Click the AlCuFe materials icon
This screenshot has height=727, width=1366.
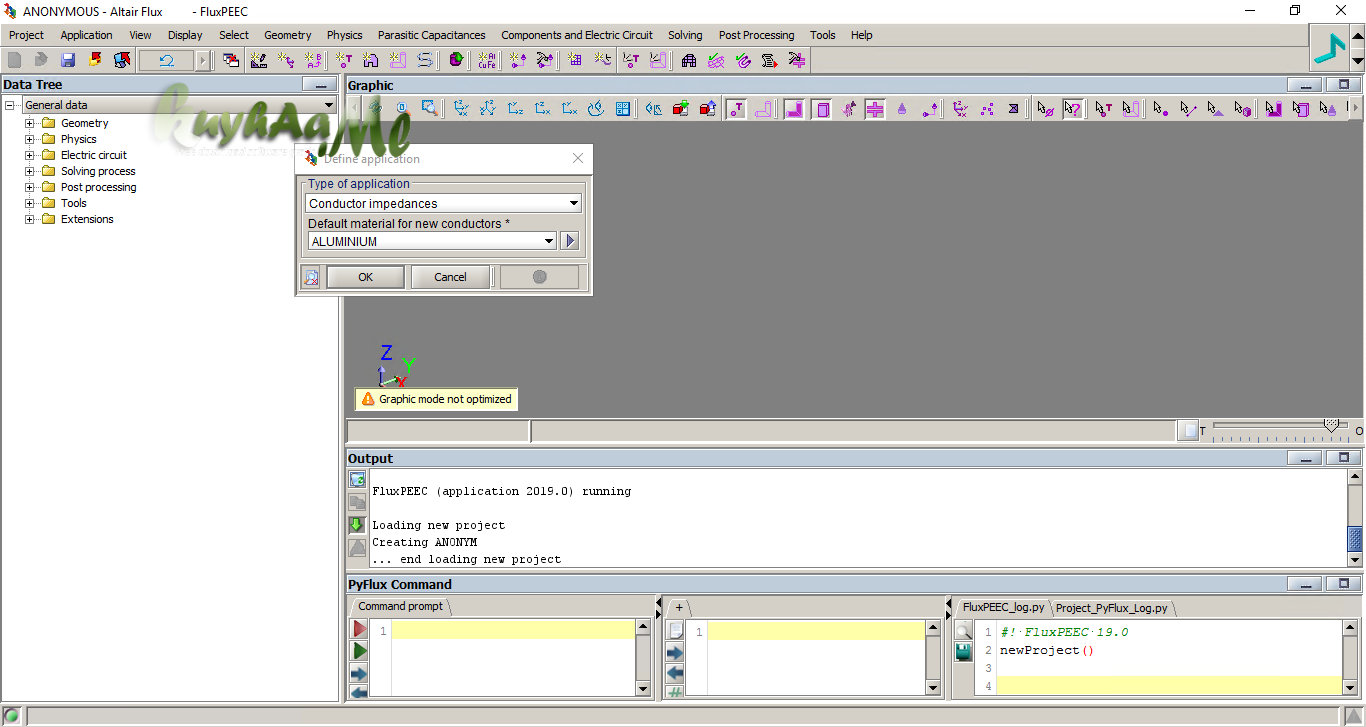point(487,60)
